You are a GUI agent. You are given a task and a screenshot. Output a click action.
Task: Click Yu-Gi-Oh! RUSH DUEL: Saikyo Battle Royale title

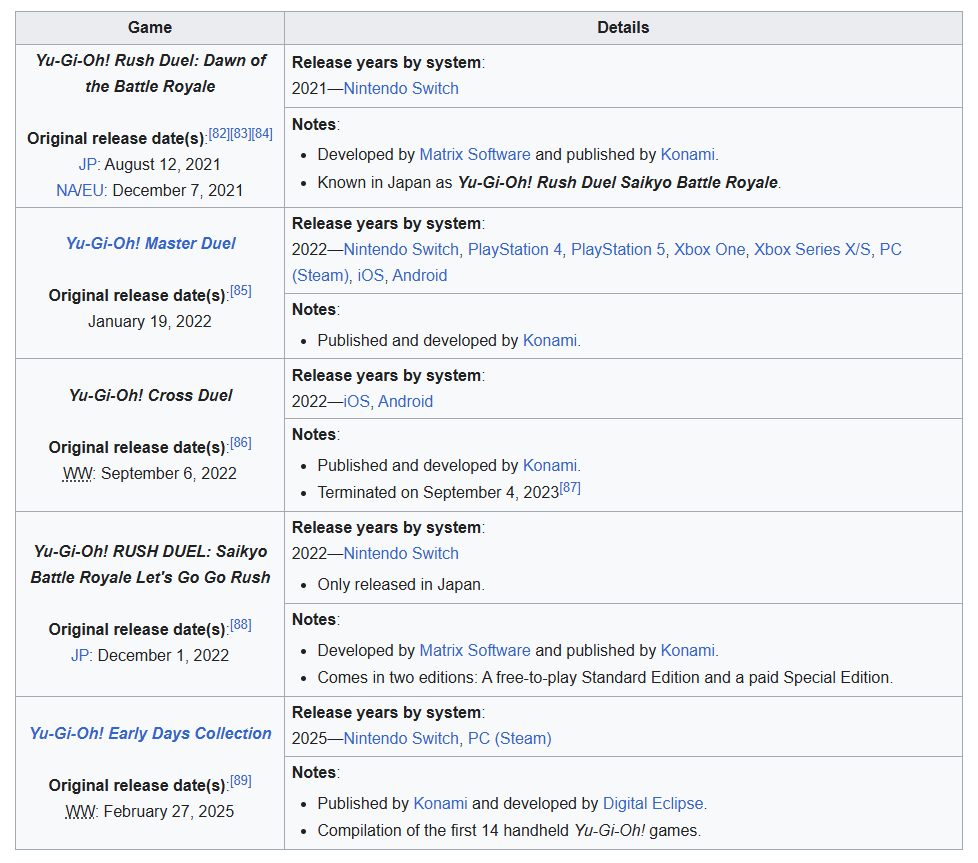tap(150, 564)
